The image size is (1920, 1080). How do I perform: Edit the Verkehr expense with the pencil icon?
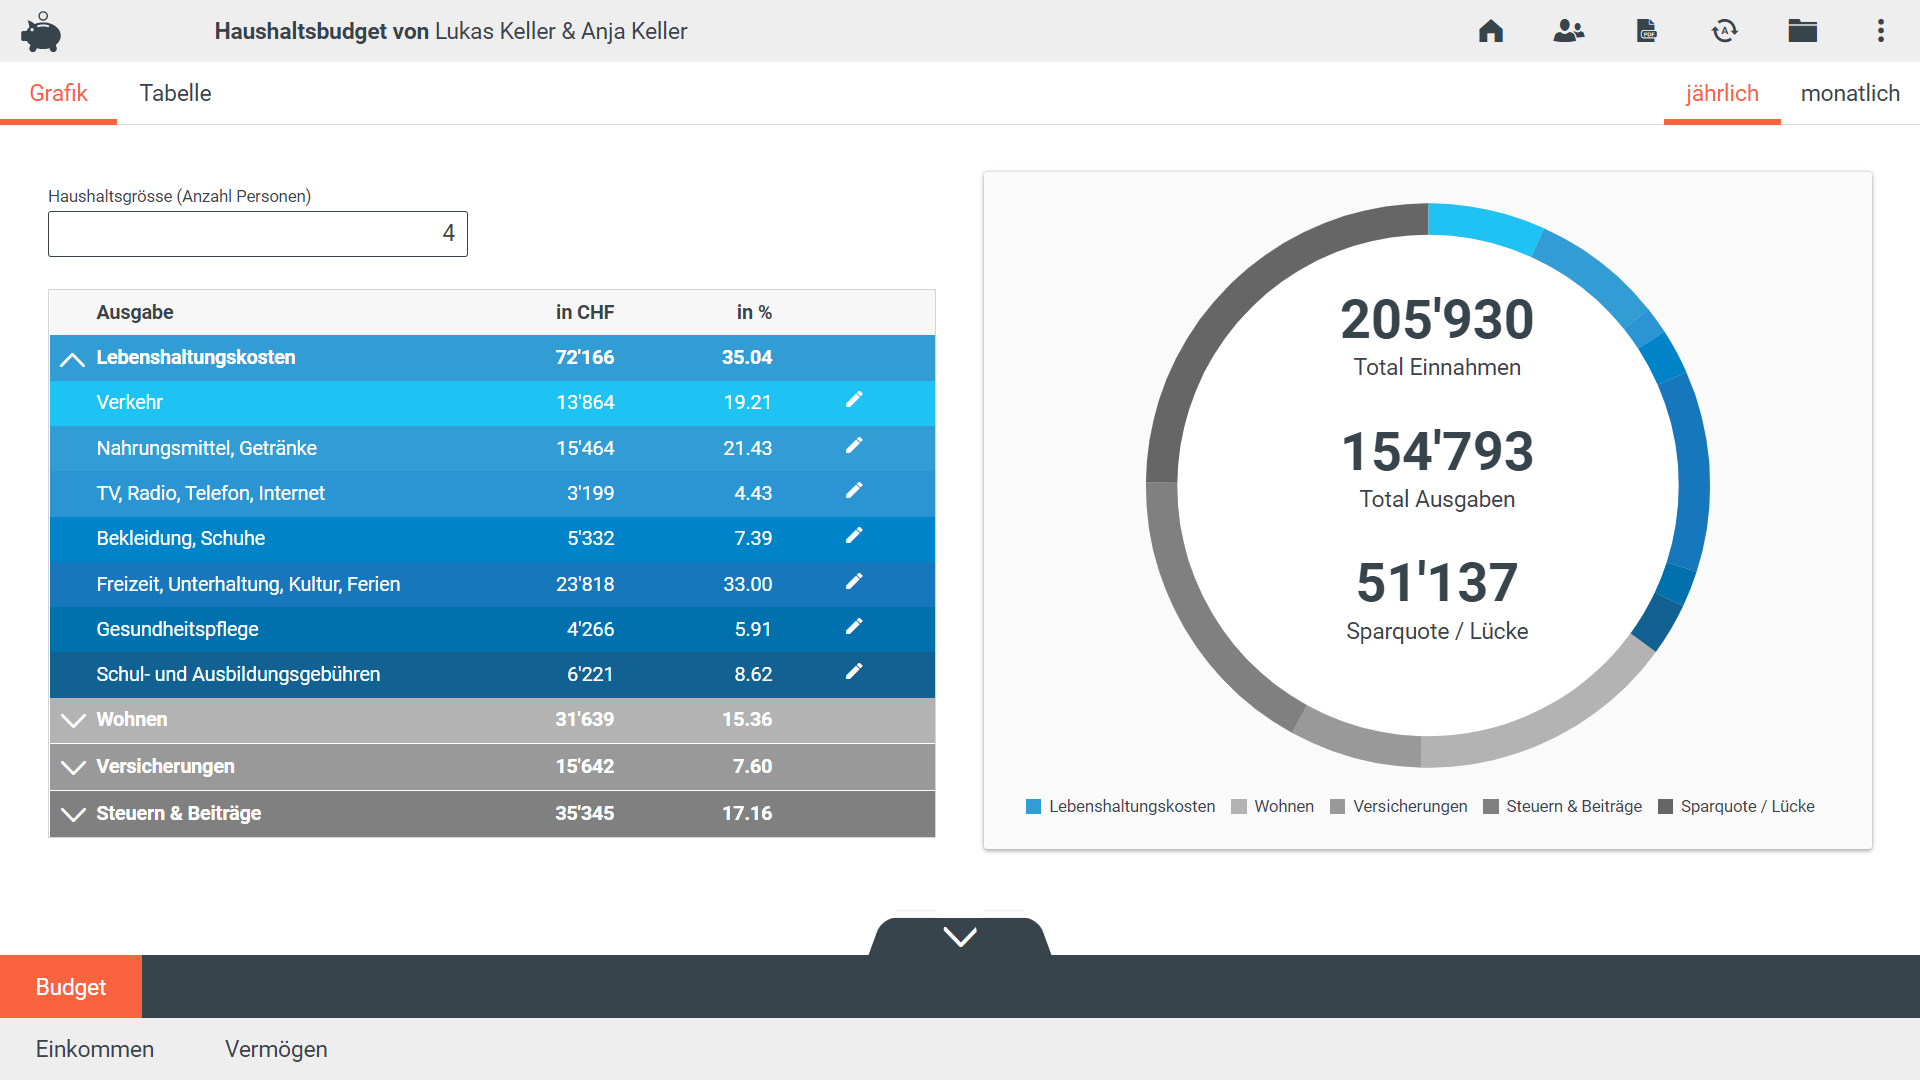coord(854,400)
